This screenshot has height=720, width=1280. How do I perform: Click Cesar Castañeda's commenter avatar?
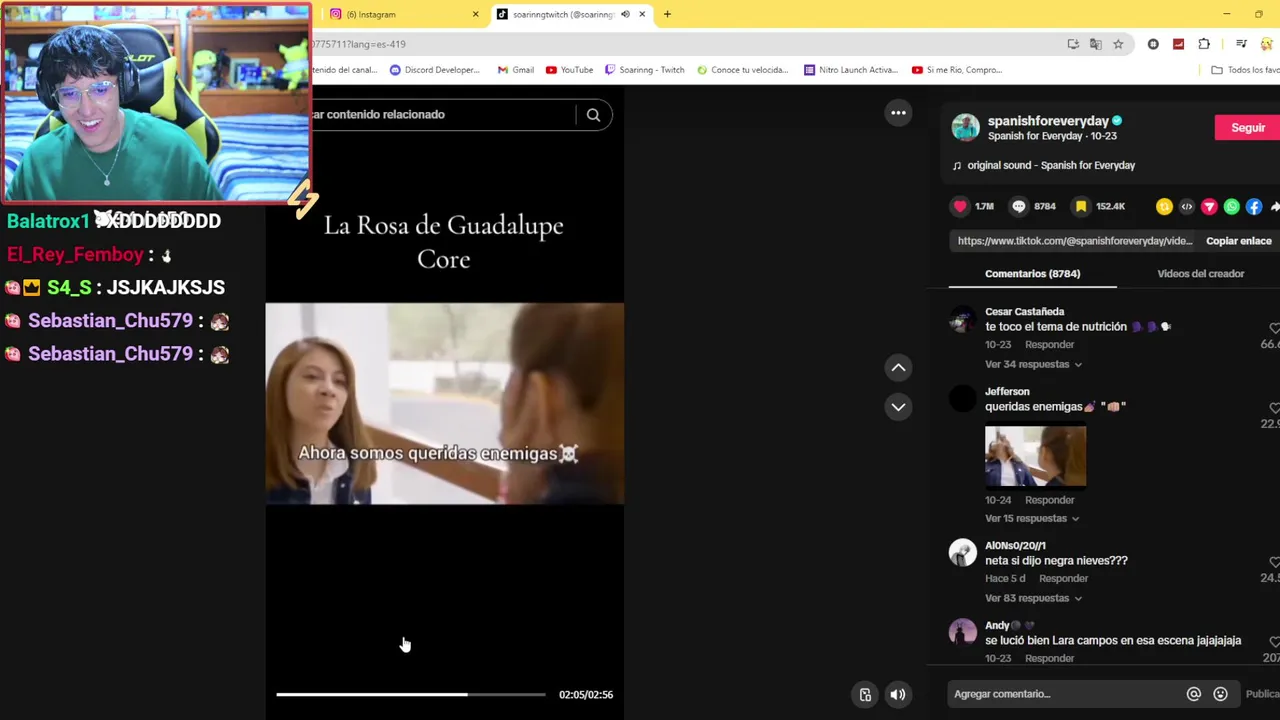coord(962,320)
